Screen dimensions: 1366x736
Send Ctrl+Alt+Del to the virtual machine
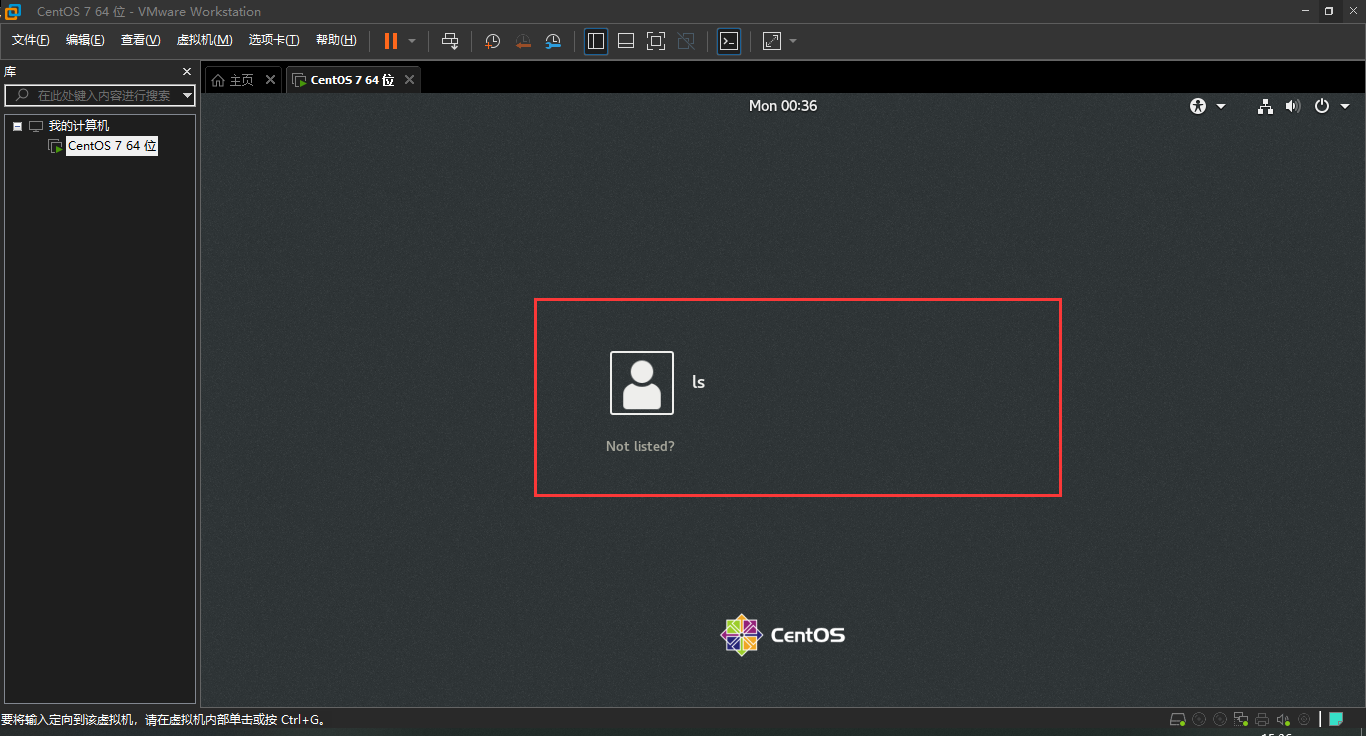(x=450, y=41)
